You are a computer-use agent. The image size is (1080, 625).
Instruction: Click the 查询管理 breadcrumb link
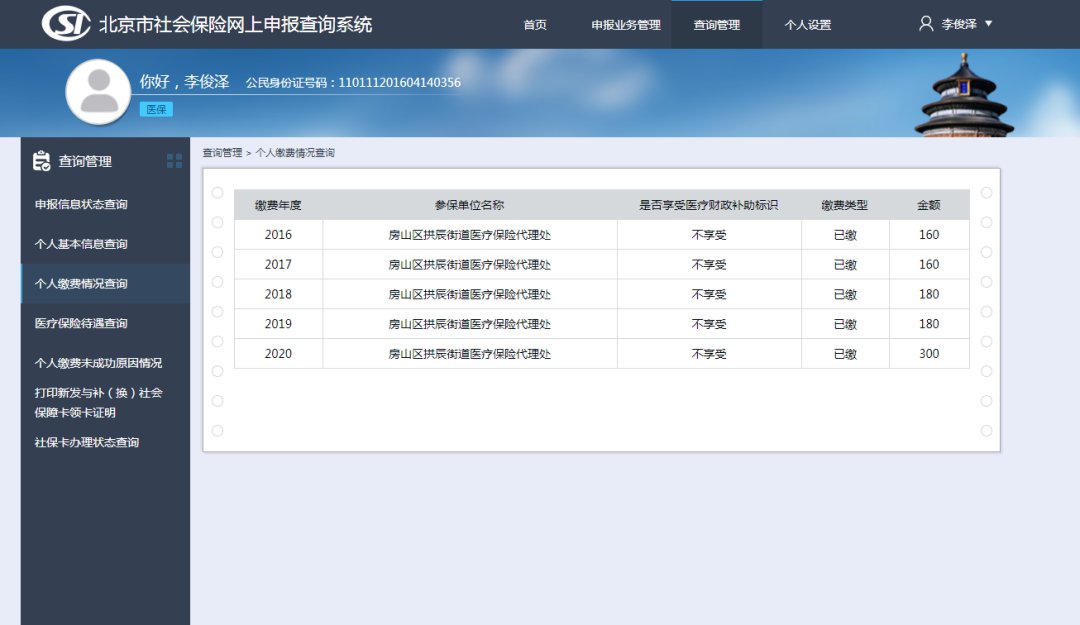(222, 153)
